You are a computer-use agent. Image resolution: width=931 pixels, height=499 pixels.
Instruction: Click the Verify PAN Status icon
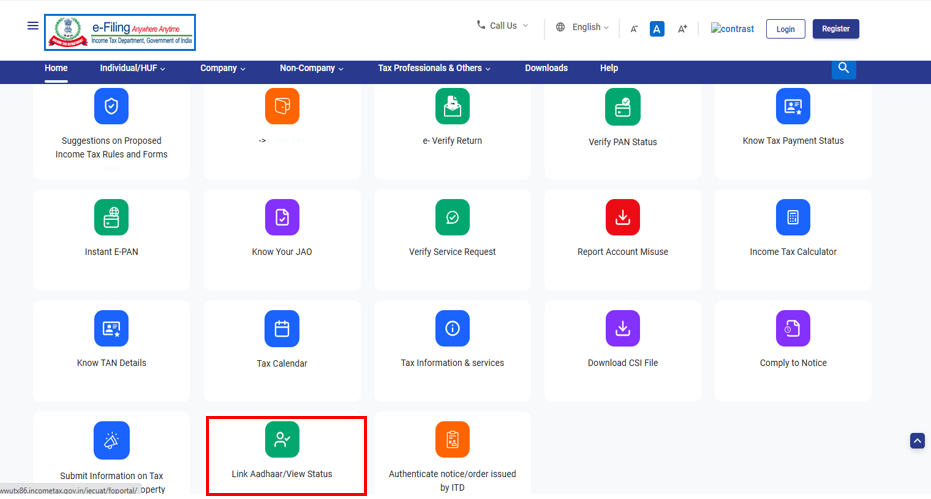tap(623, 107)
